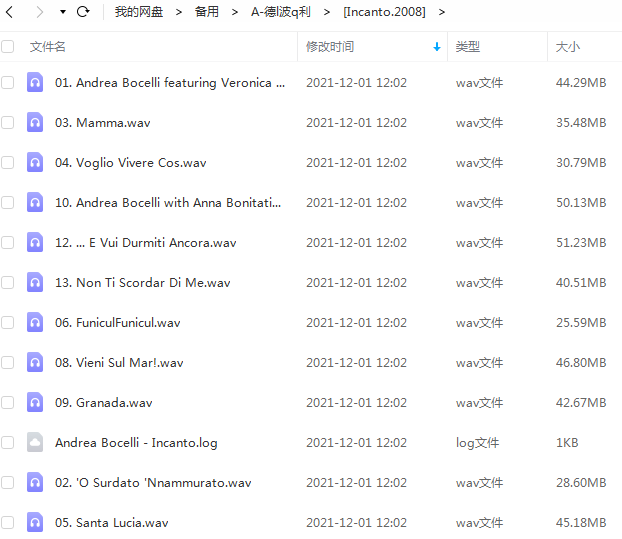Click the refresh icon in navigation bar
Image resolution: width=622 pixels, height=539 pixels.
pos(83,12)
